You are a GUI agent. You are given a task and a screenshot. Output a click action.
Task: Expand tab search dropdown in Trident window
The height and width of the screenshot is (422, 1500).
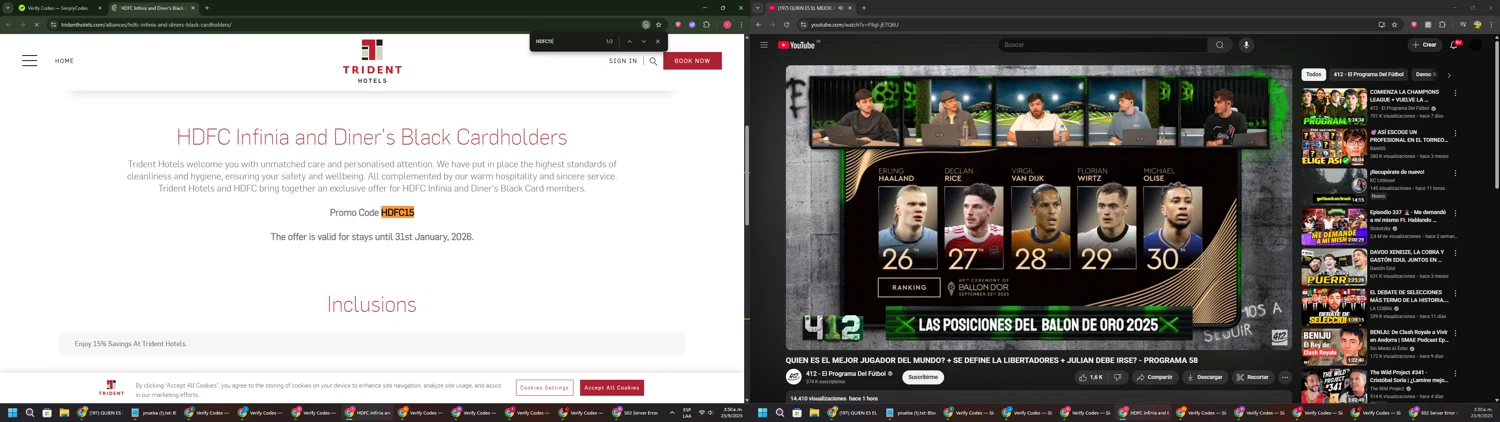click(x=7, y=8)
